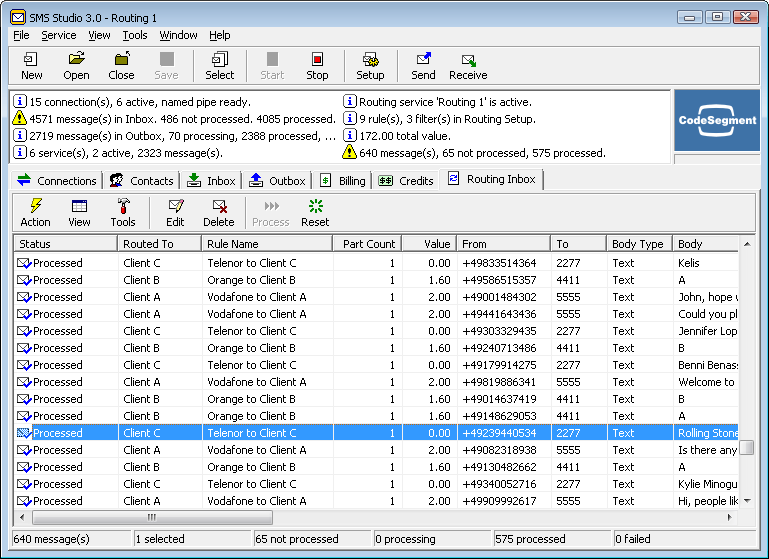Open the Service menu

[x=58, y=35]
